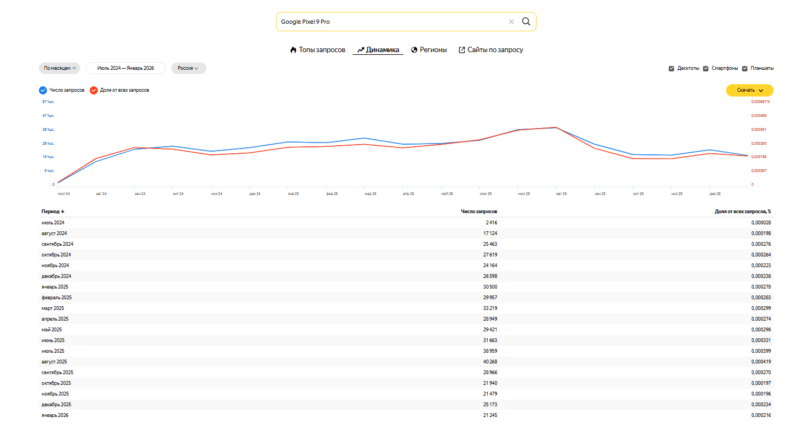
Task: Click the июль 2024 period row
Action: coord(406,223)
